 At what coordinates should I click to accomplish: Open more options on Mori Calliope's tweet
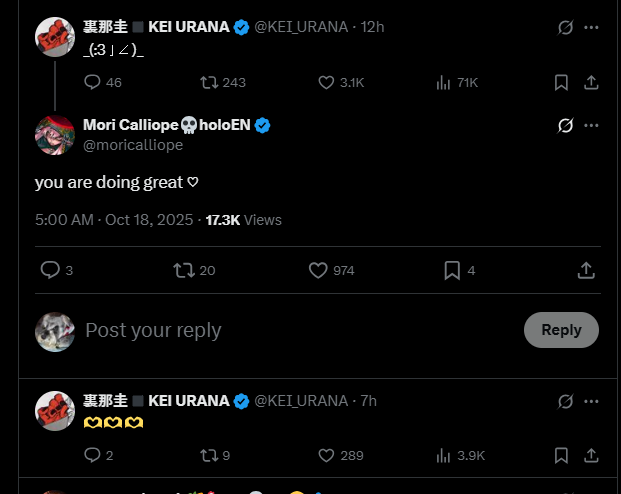coord(591,126)
